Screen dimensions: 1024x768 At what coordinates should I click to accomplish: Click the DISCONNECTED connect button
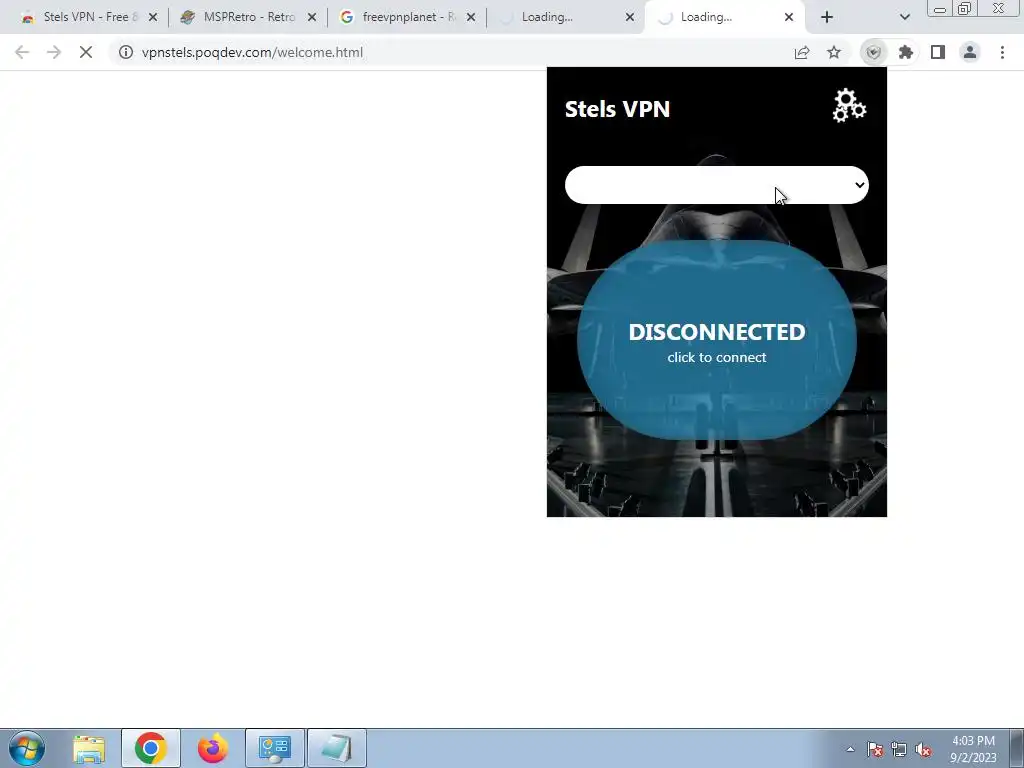tap(716, 340)
